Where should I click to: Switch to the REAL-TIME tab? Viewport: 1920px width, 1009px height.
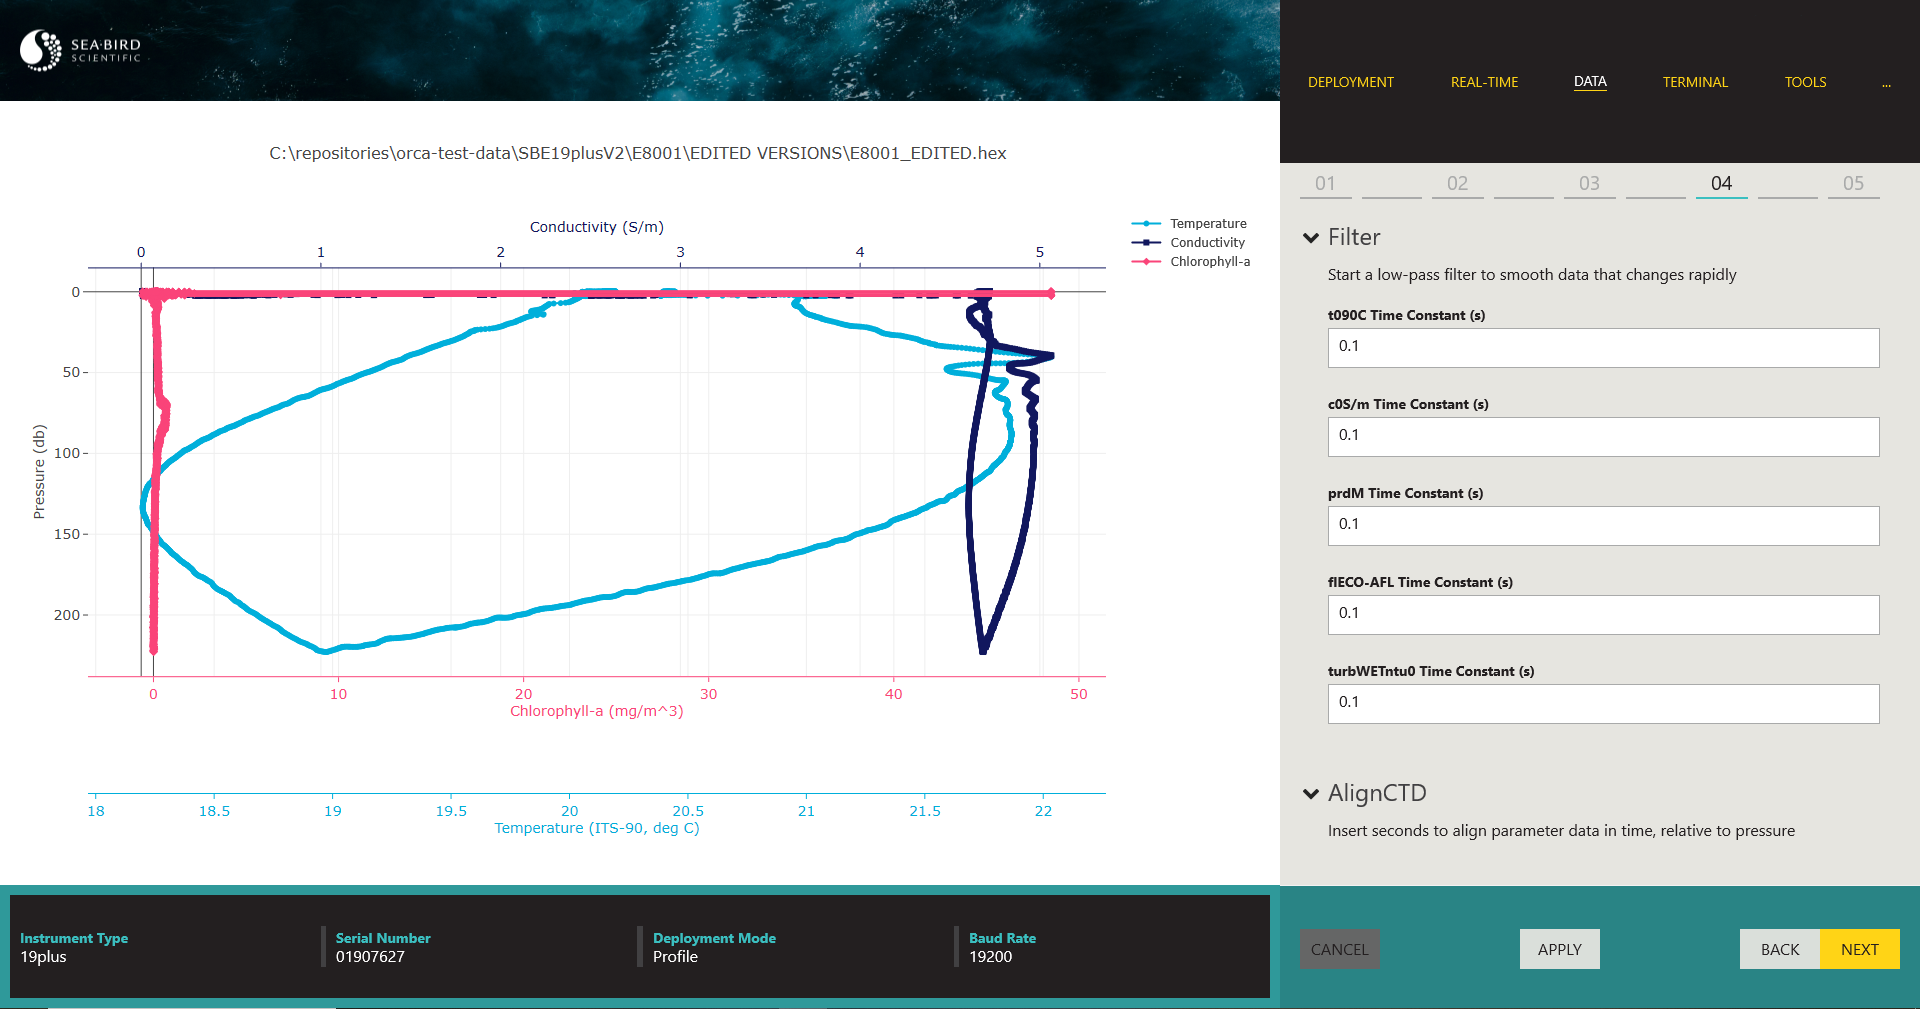[1484, 82]
